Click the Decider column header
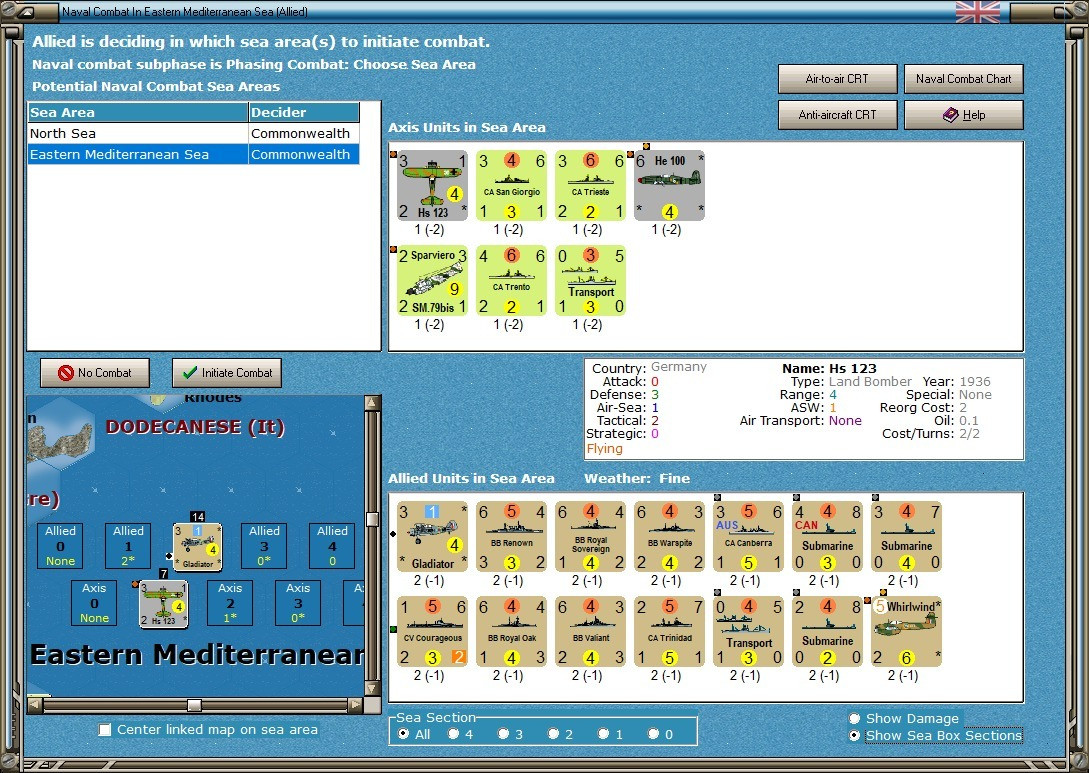 coord(304,113)
